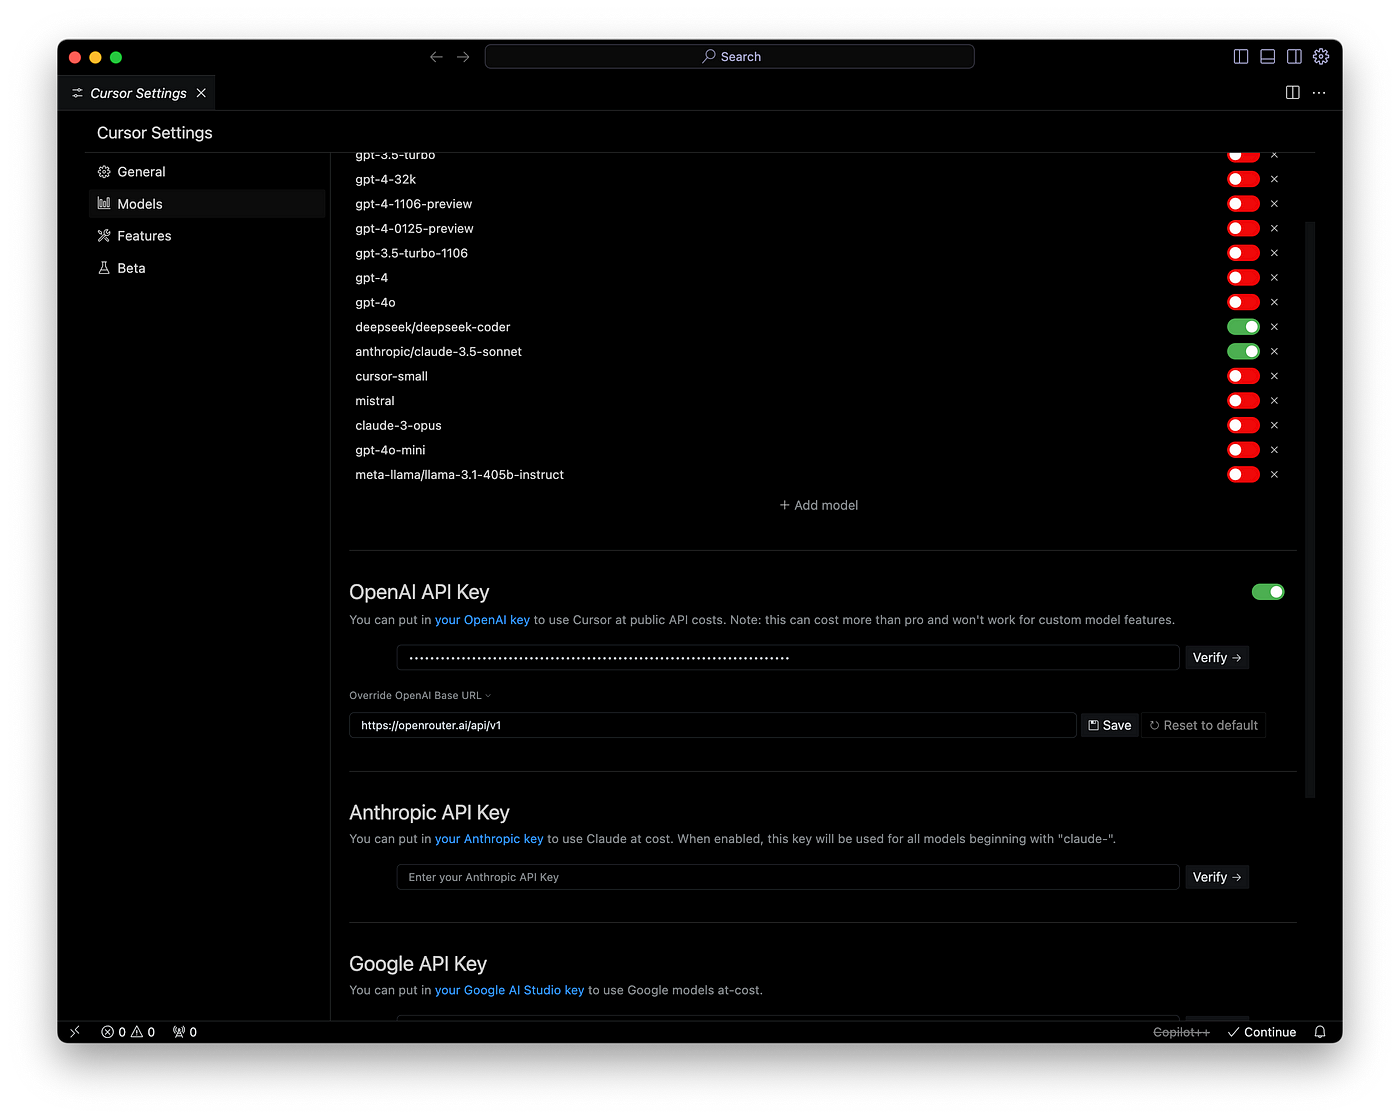Open the Models settings section
Viewport: 1400px width, 1119px height.
[x=207, y=204]
